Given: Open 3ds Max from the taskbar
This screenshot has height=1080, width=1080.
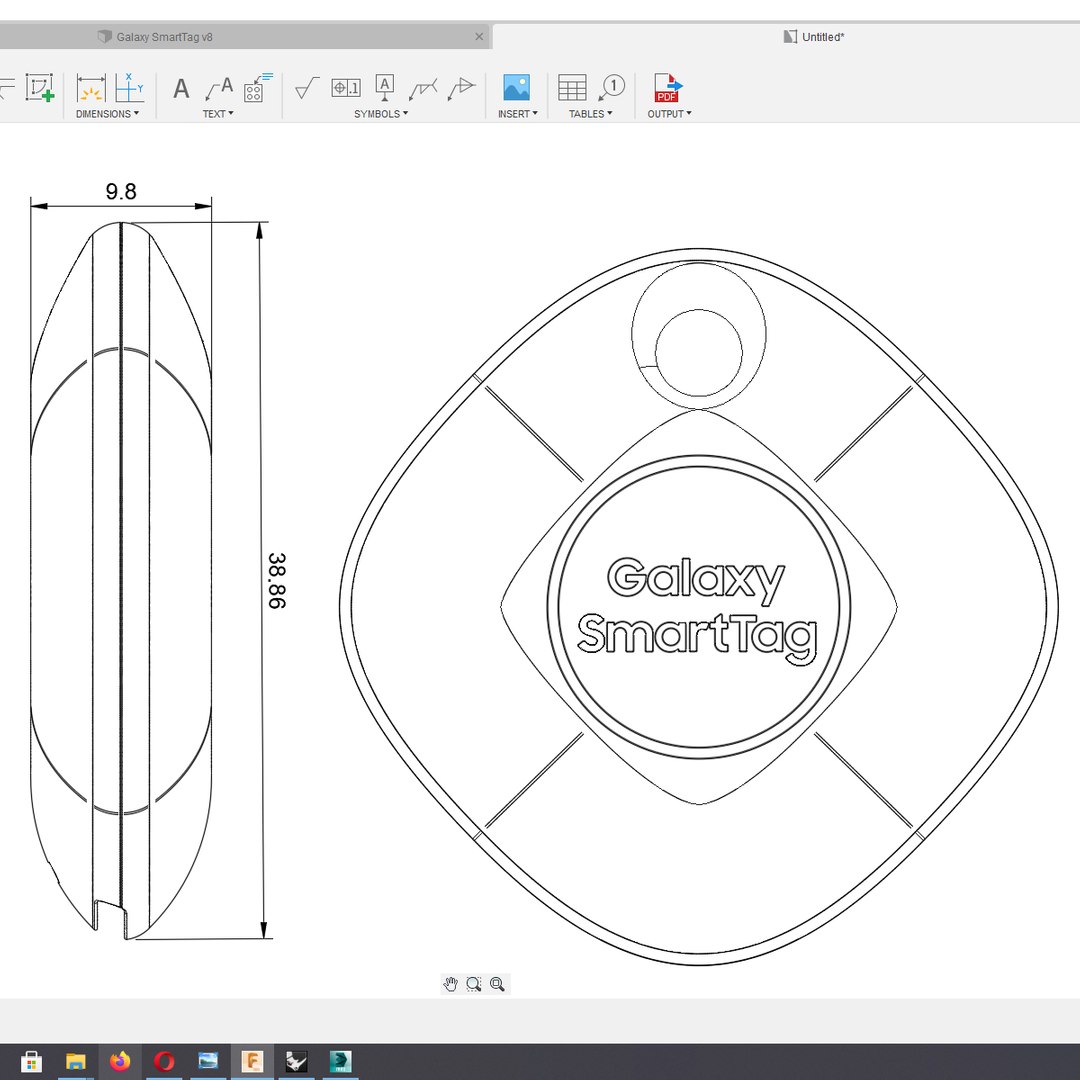Looking at the screenshot, I should click(340, 1061).
